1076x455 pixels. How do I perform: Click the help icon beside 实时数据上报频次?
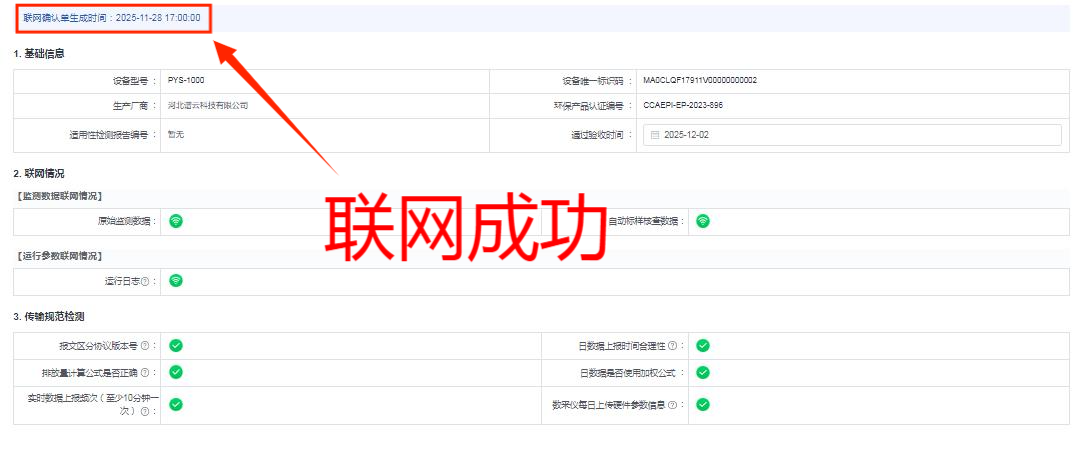(145, 411)
